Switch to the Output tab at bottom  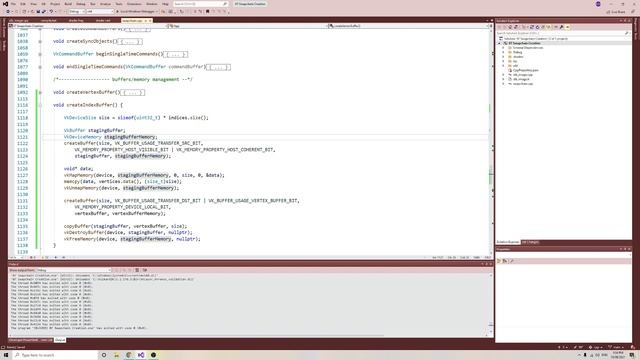pos(60,340)
